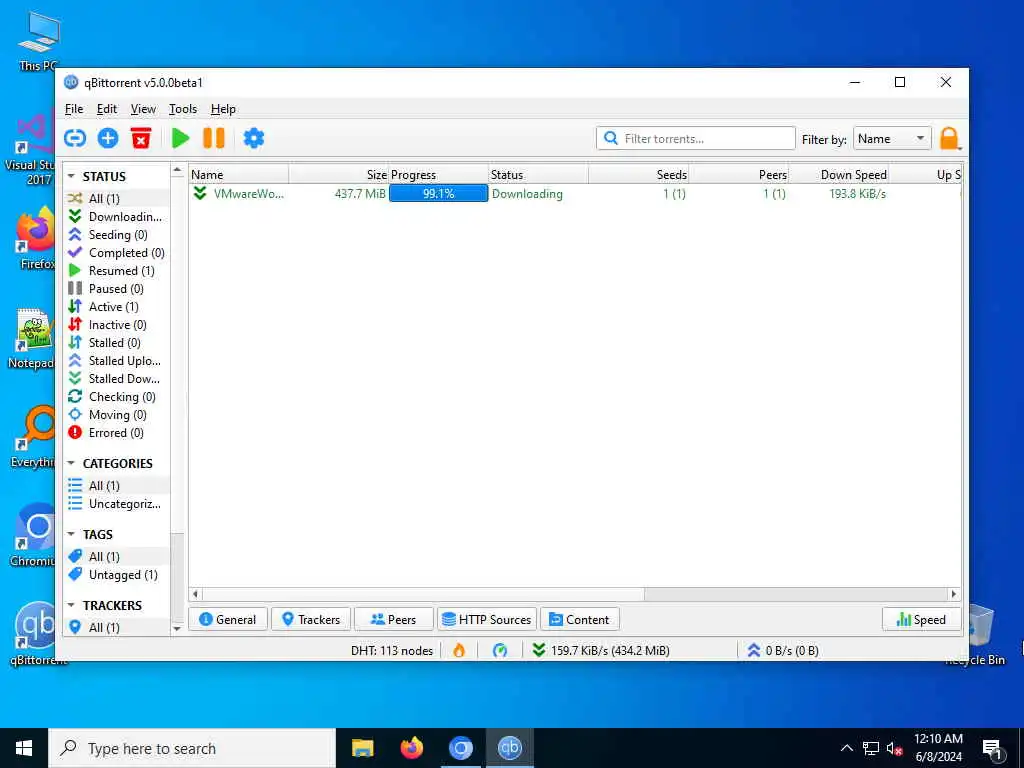Screen dimensions: 1024x768
Task: Sort by the Seeds column header
Action: pyautogui.click(x=639, y=174)
